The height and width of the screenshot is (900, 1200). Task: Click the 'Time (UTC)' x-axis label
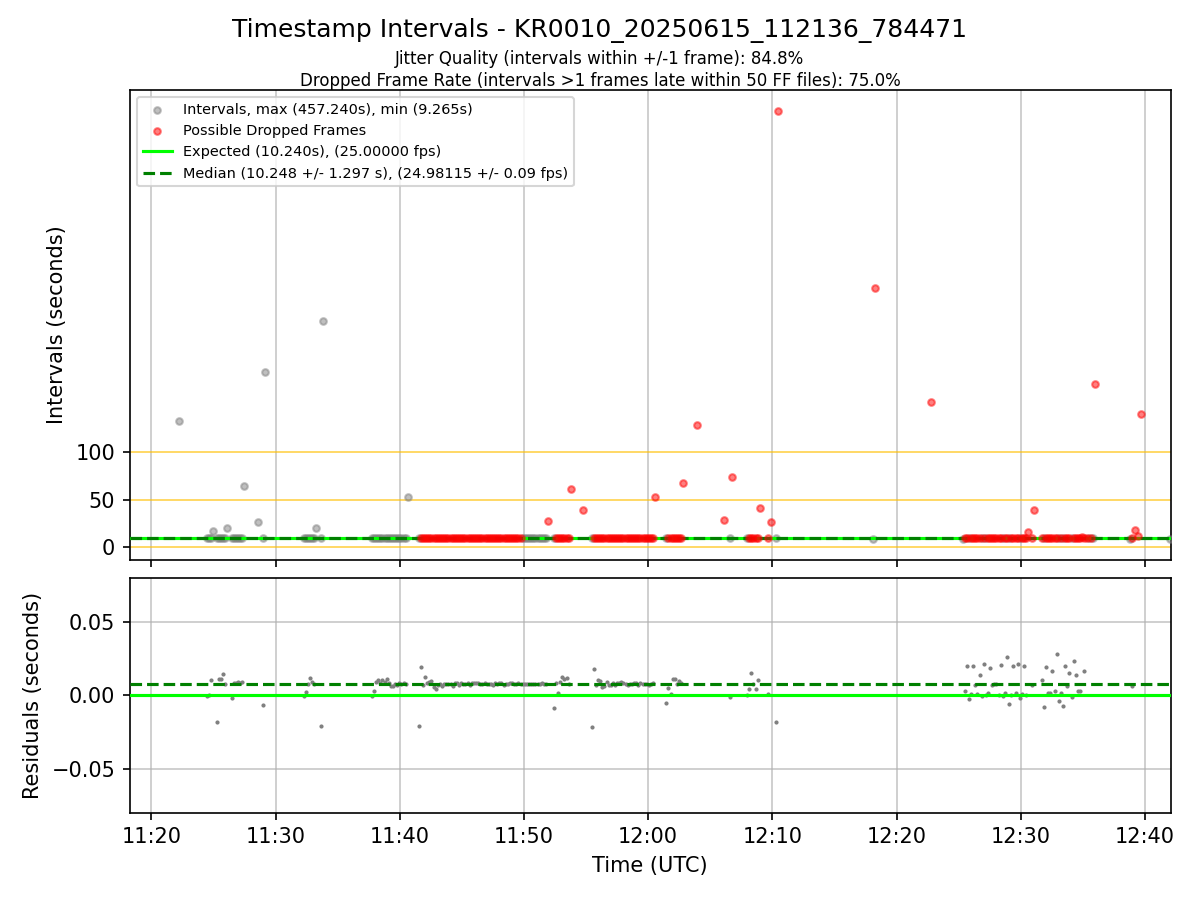click(x=650, y=865)
